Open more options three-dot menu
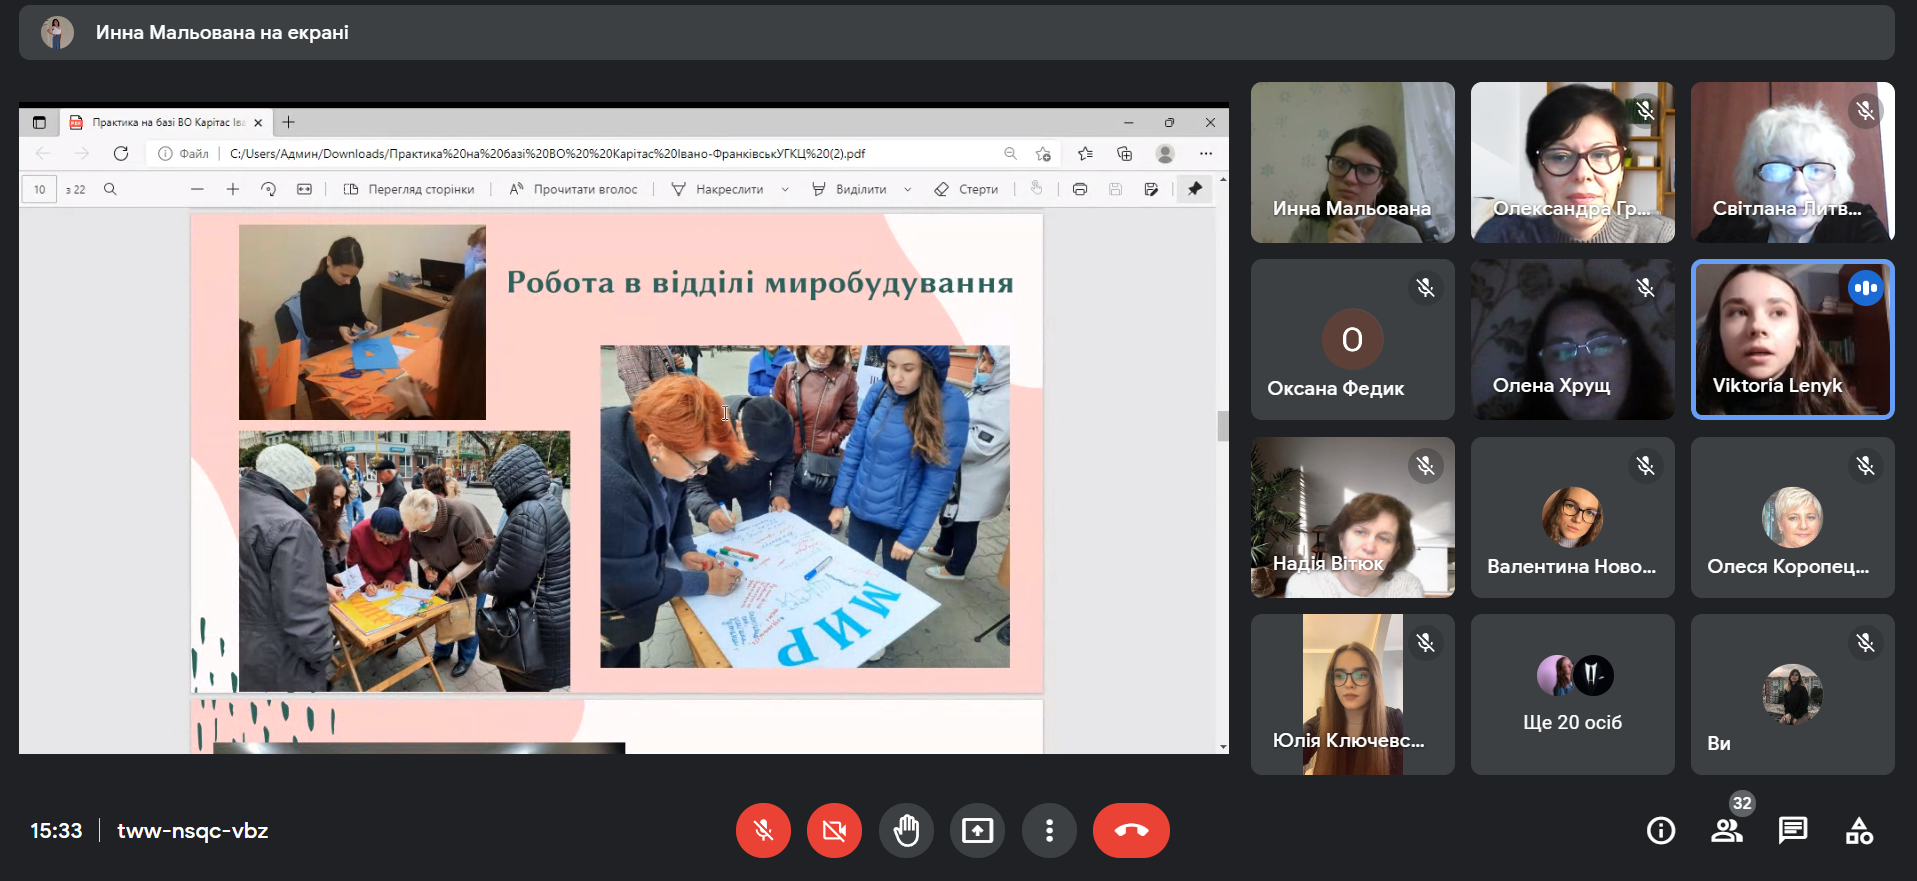The height and width of the screenshot is (881, 1917). point(1049,830)
